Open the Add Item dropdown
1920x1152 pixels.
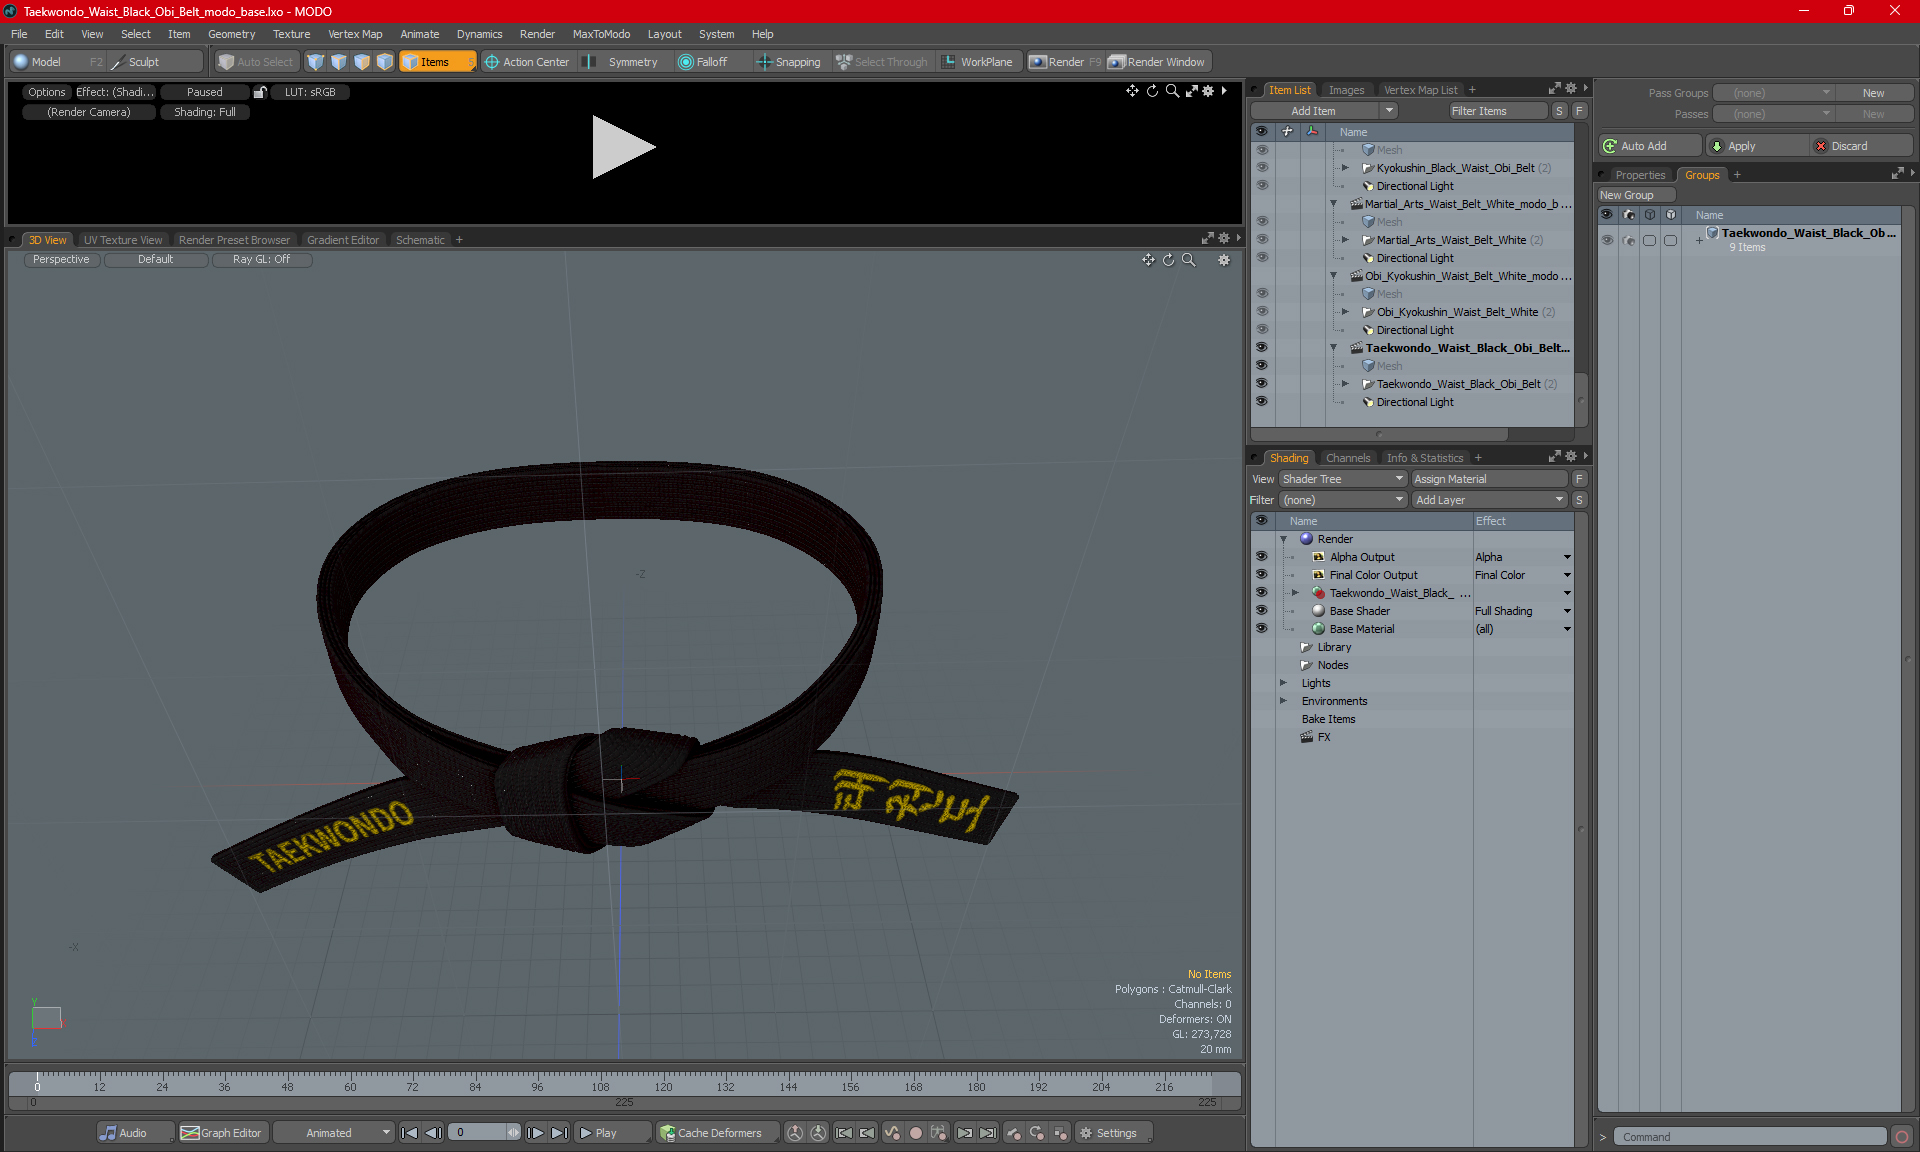(1323, 111)
